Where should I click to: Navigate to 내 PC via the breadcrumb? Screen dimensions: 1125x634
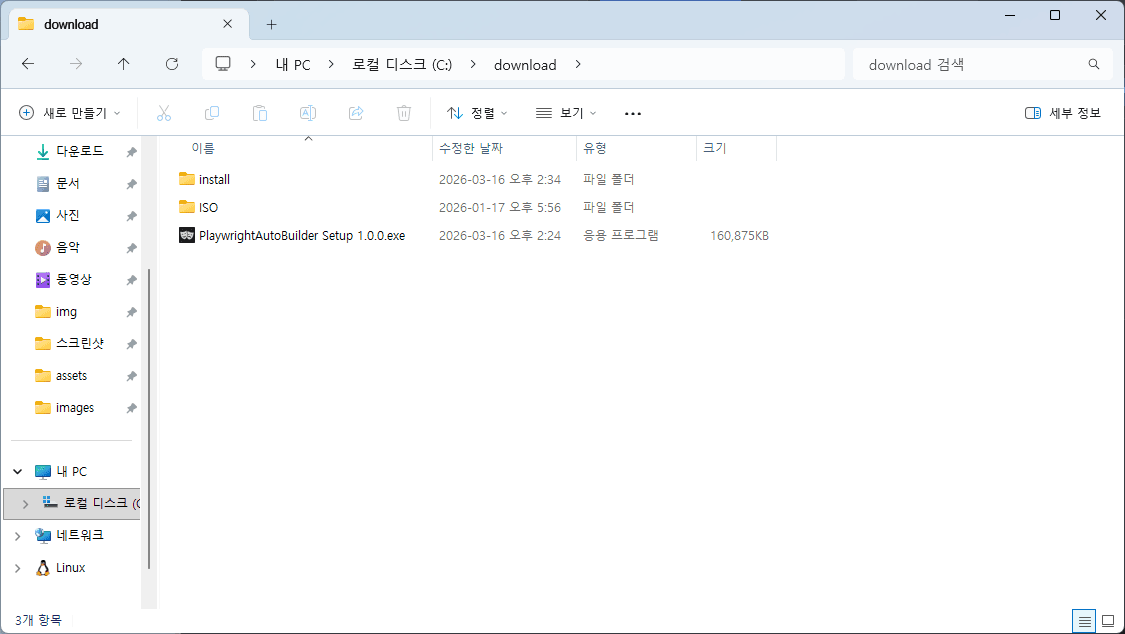point(292,64)
